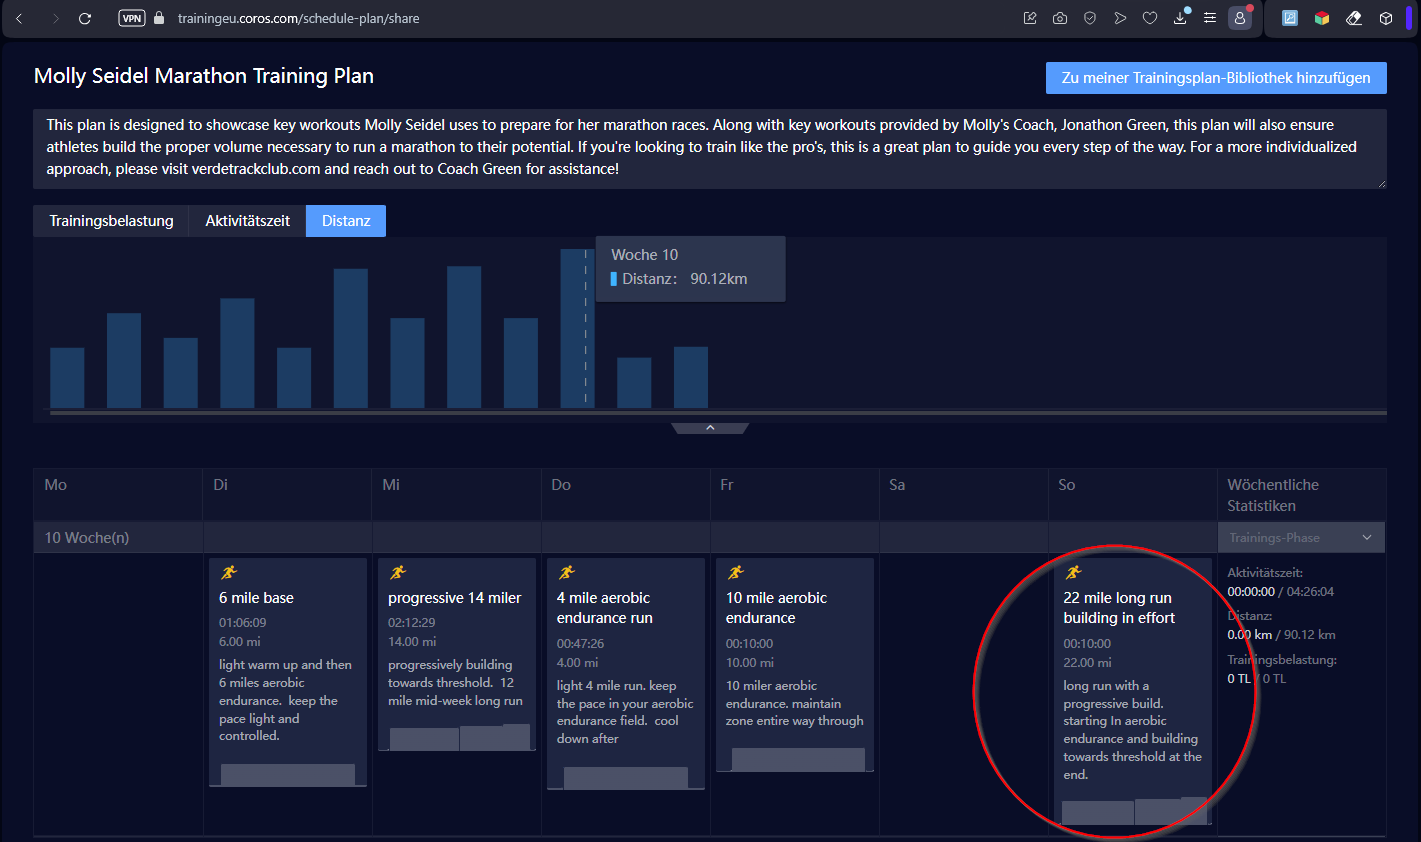Collapse the chart with the up chevron
1421x842 pixels.
coord(710,428)
